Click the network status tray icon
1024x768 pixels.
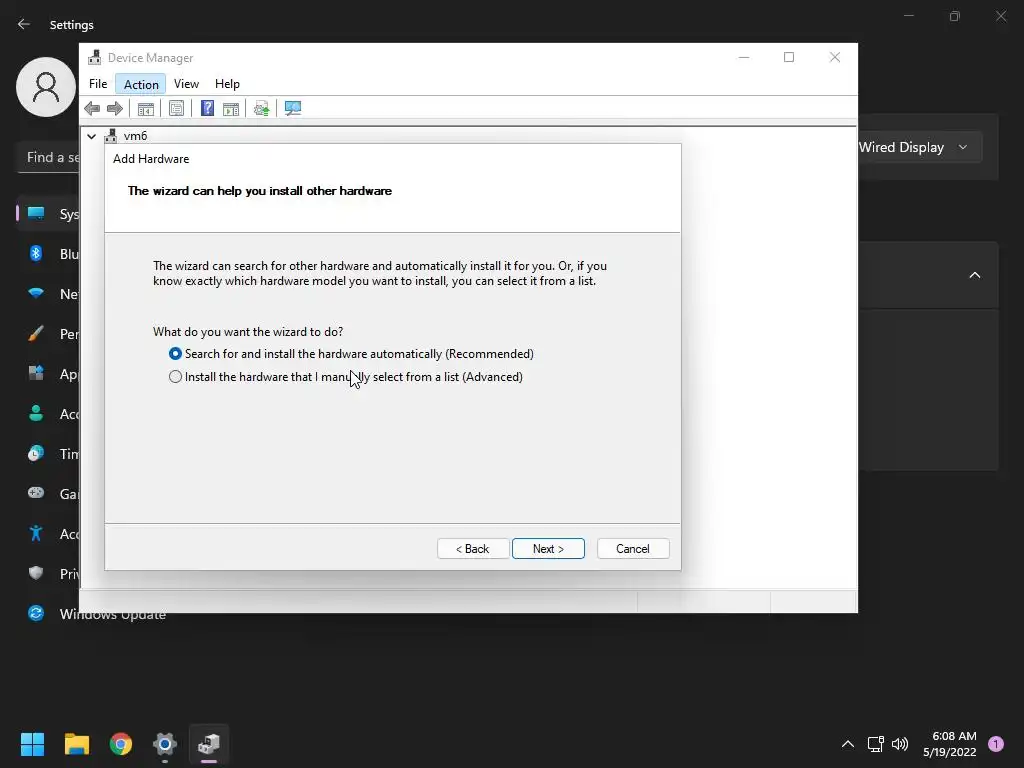coord(875,744)
